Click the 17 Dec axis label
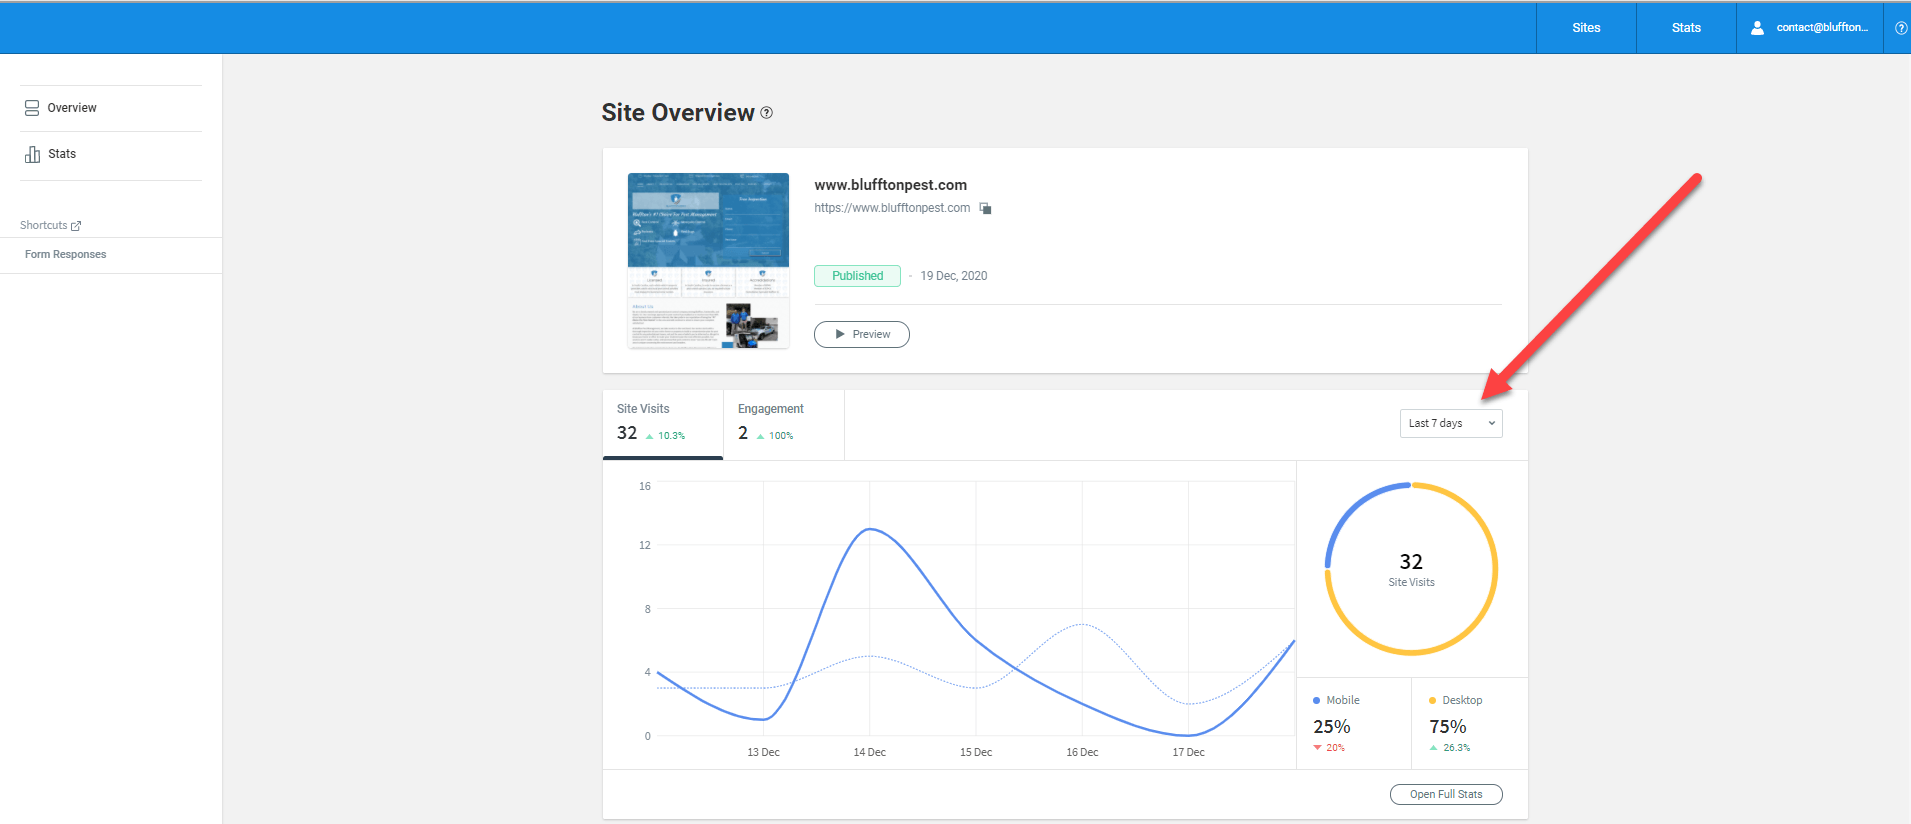This screenshot has width=1911, height=824. [1188, 752]
